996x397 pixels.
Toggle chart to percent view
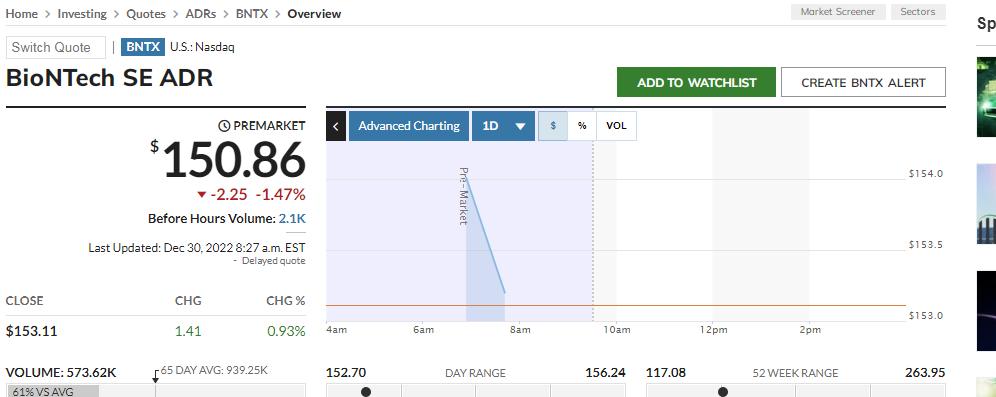tap(582, 126)
